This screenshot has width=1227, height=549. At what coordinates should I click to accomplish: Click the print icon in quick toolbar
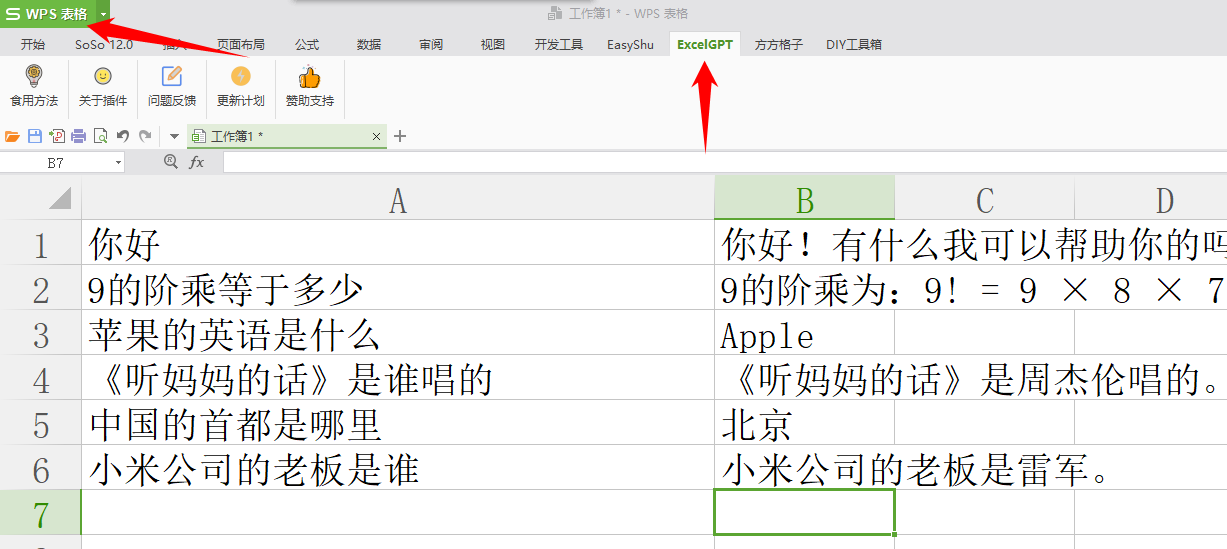78,136
